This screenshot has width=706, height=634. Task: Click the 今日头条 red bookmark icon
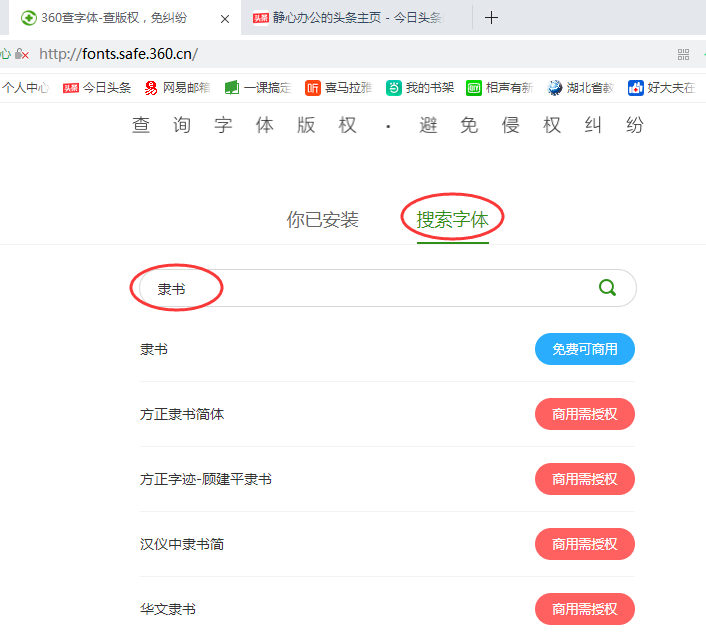(70, 88)
